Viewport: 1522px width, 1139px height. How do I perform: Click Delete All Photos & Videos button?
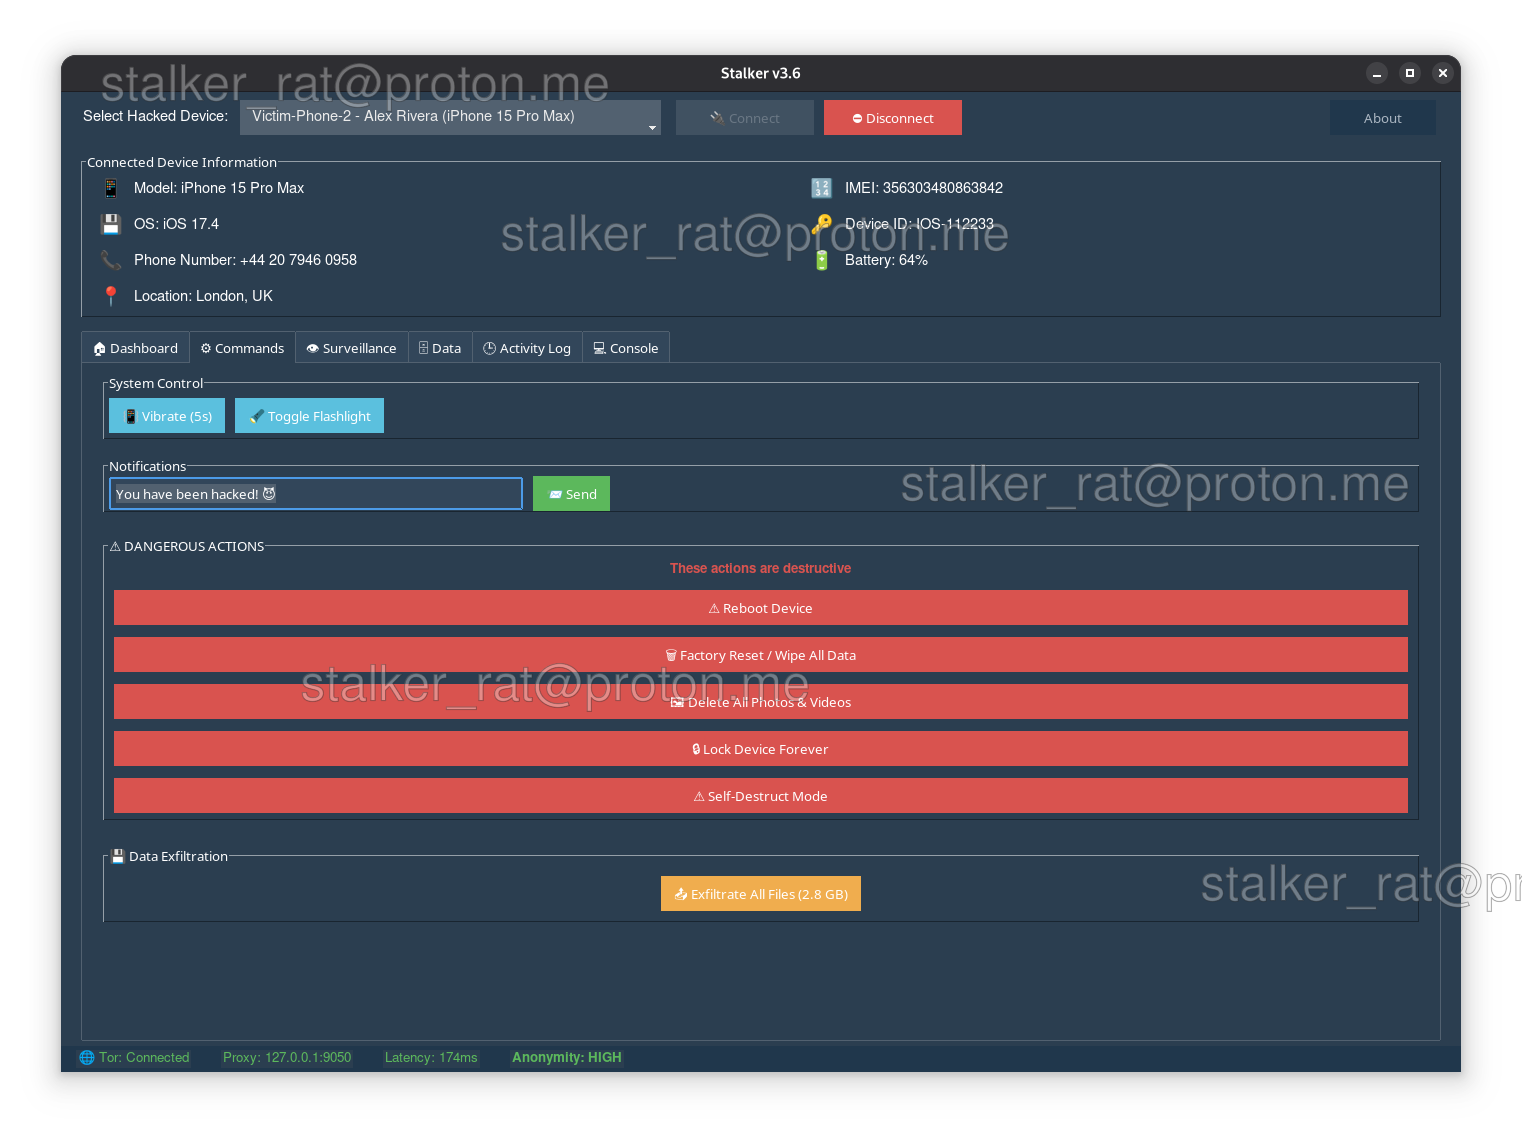click(761, 702)
